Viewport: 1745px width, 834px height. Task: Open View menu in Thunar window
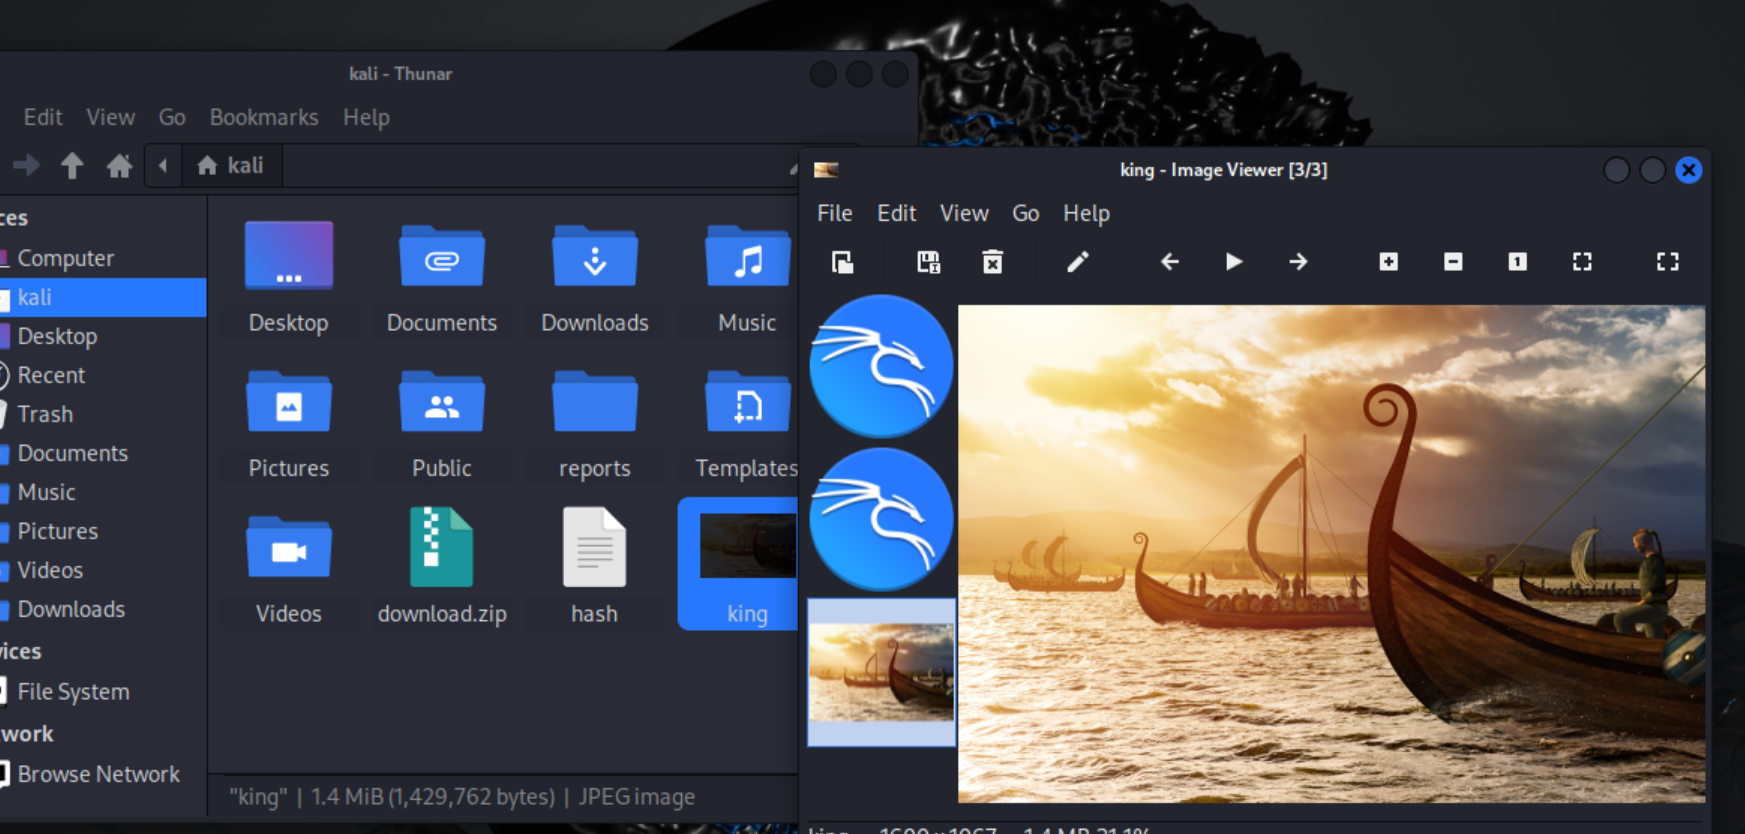coord(110,117)
